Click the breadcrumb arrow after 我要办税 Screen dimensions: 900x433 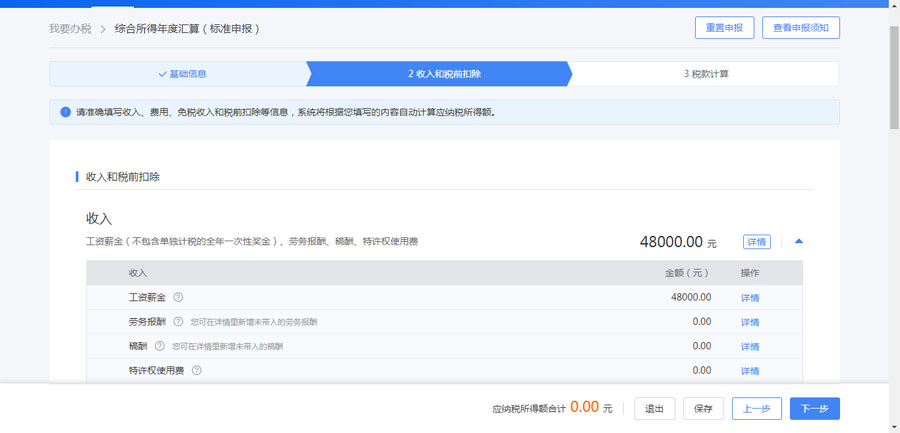pyautogui.click(x=102, y=29)
